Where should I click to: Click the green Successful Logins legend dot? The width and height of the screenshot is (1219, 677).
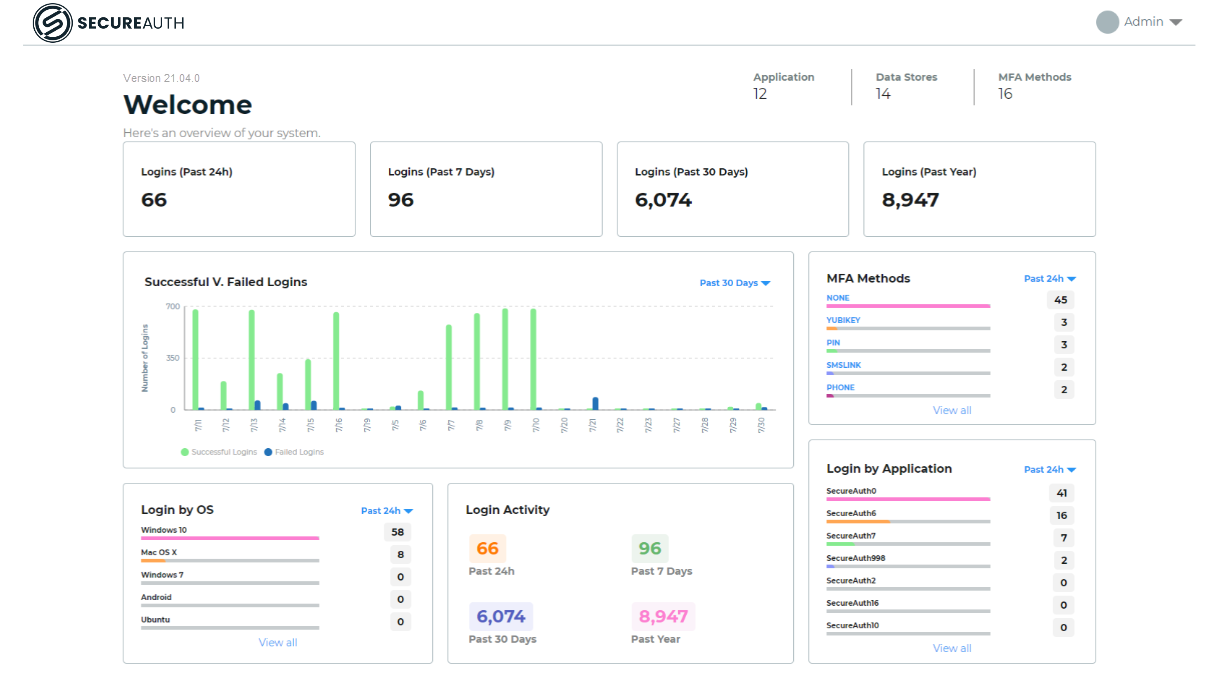tap(184, 451)
